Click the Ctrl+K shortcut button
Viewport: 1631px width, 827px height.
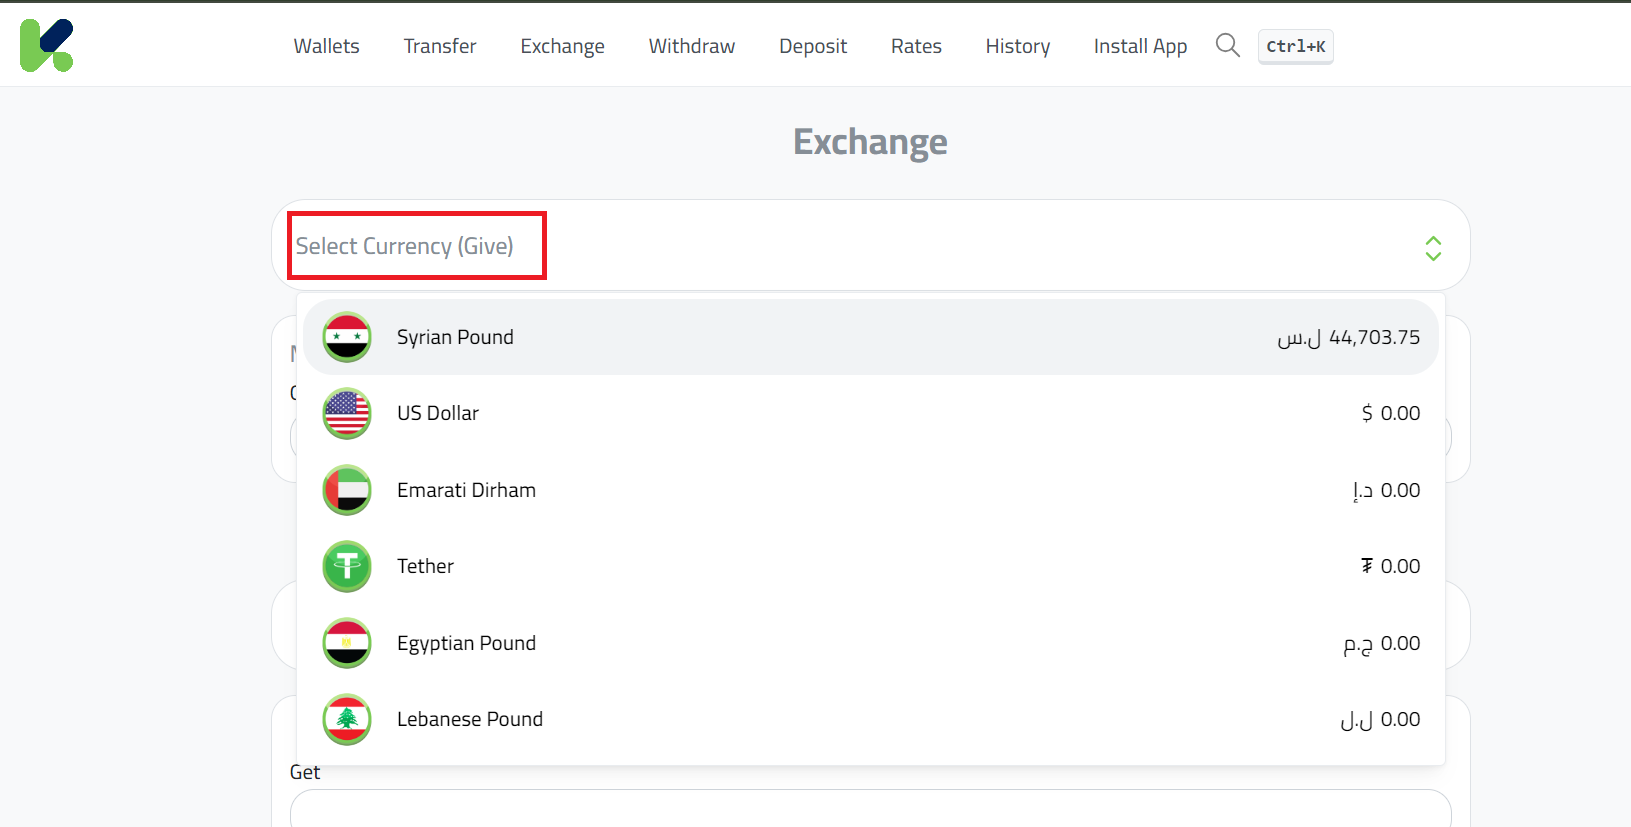1295,46
